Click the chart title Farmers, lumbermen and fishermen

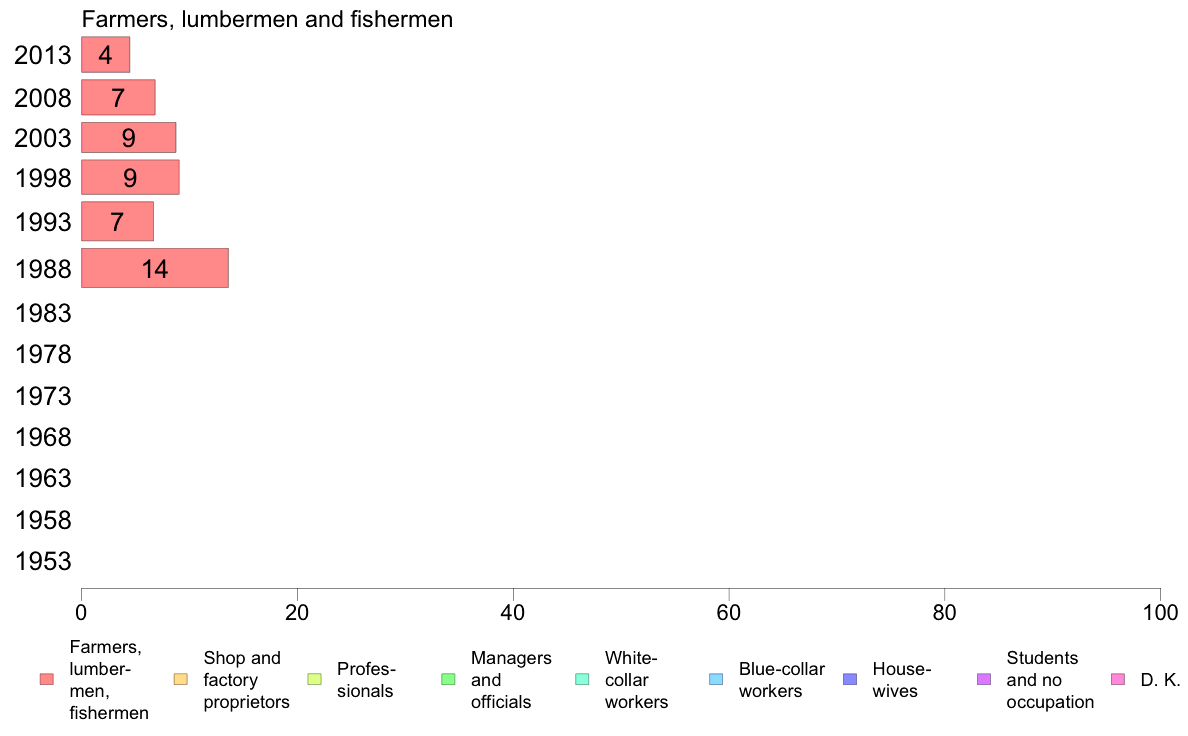[x=267, y=19]
